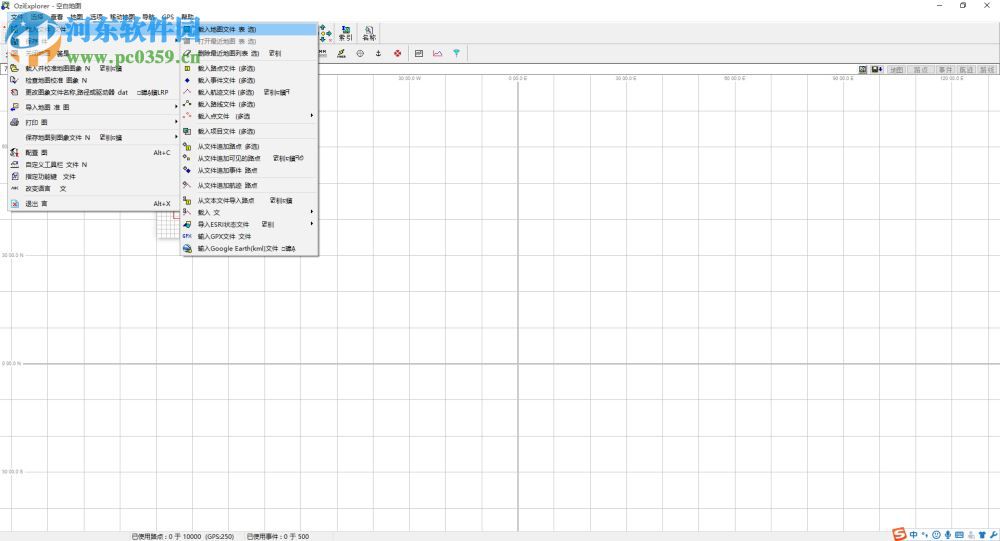
Task: Open the 地图 menu in menu bar
Action: click(77, 17)
